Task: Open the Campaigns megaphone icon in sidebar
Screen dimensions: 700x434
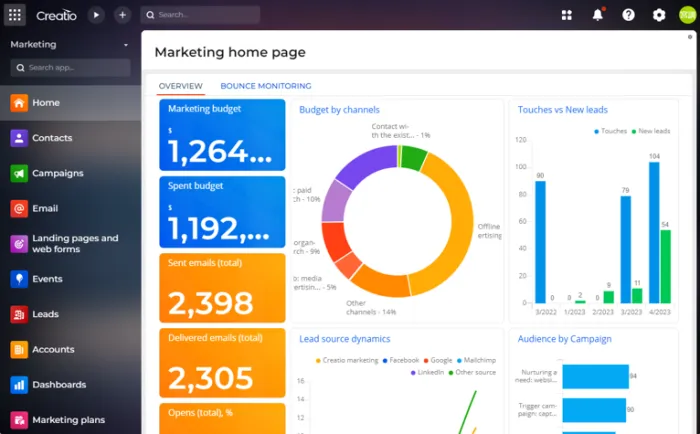Action: pyautogui.click(x=18, y=173)
